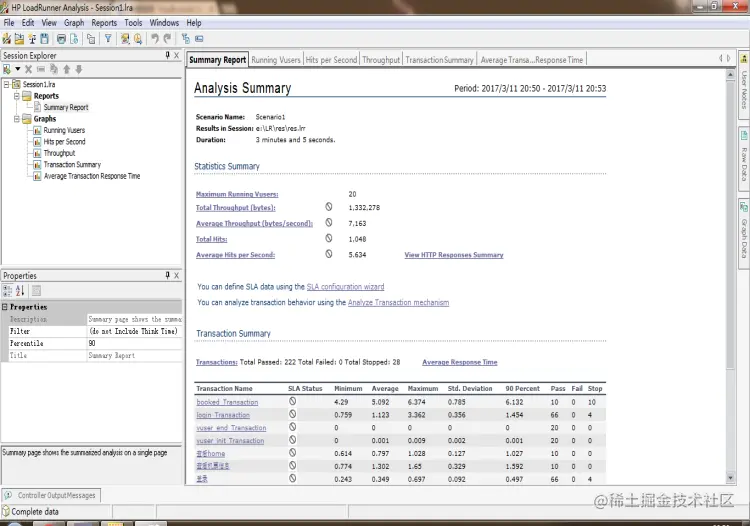Open View HTTP Responses Summary link

click(x=454, y=255)
